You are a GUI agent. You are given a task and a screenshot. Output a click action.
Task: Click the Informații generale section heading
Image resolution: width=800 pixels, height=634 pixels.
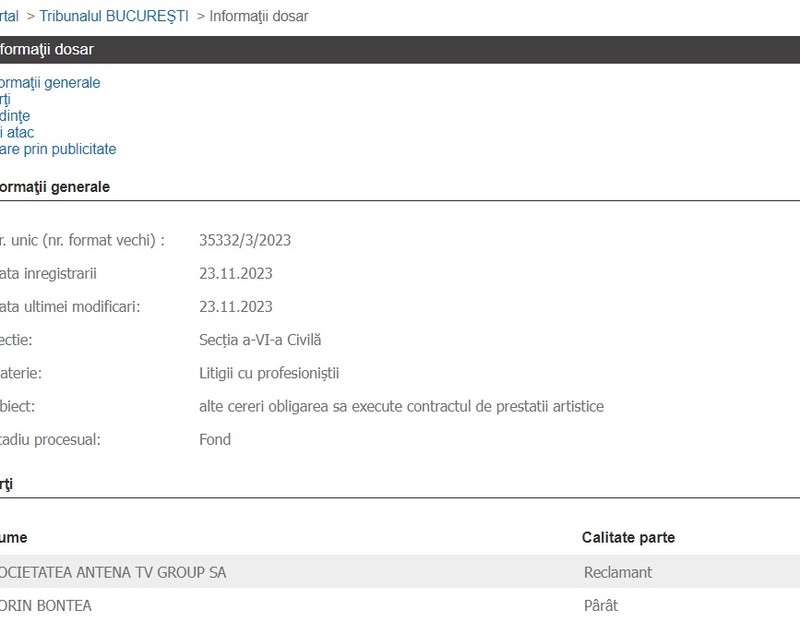[x=55, y=187]
